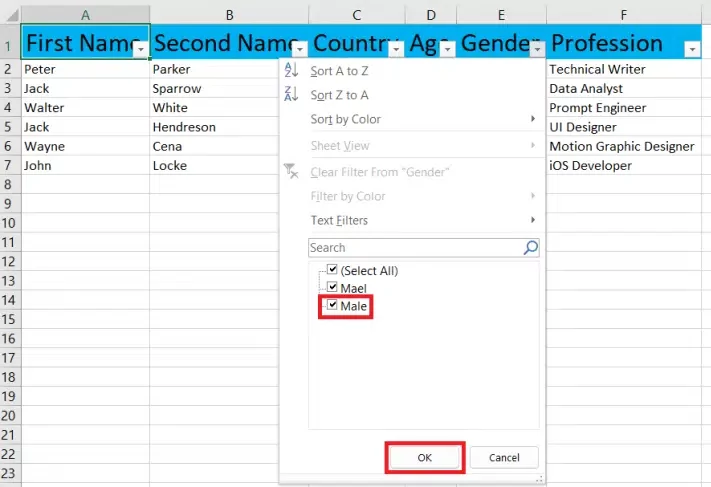711x487 pixels.
Task: Open the Second Name filter dropdown
Action: click(x=299, y=49)
